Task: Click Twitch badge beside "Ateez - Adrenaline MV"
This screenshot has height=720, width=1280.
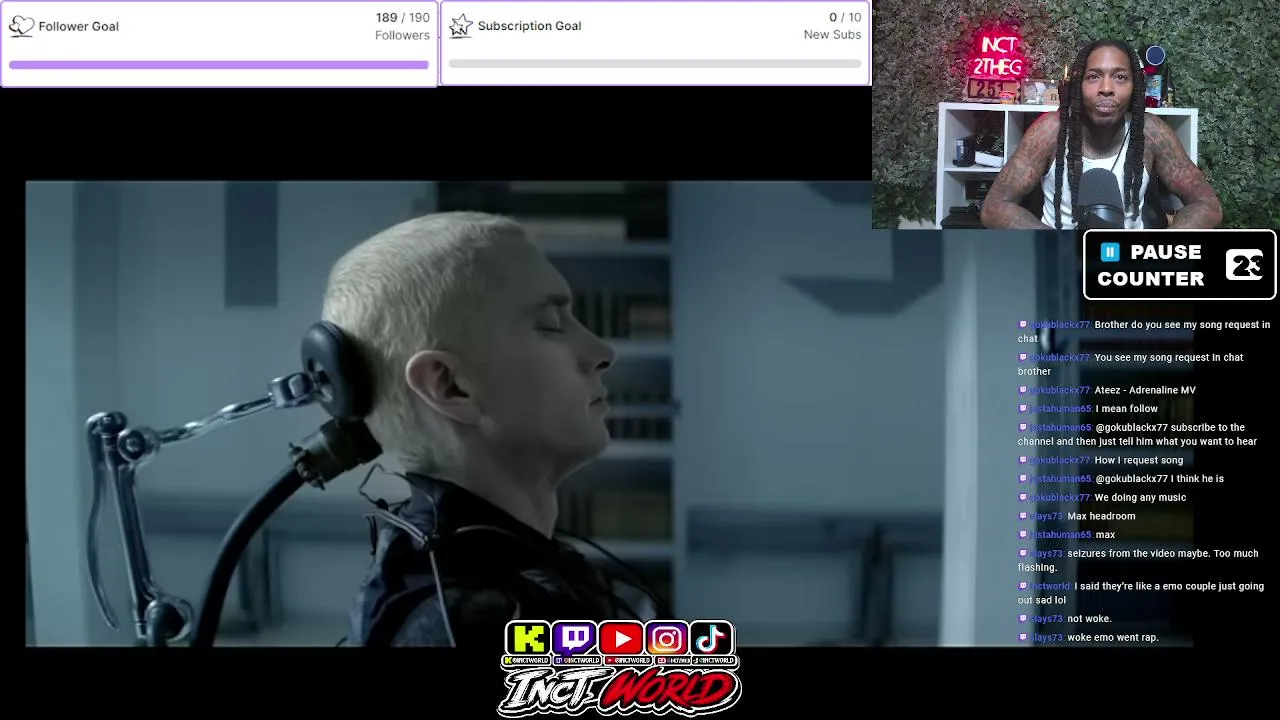Action: coord(1023,390)
